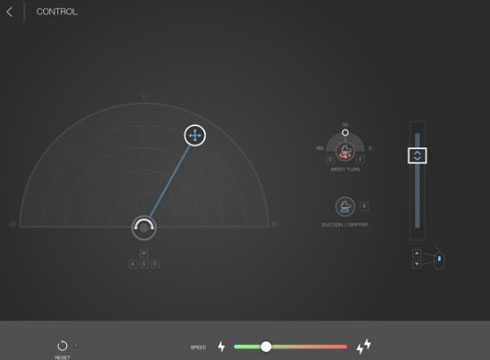Click the D key button
490x360 pixels.
(155, 264)
